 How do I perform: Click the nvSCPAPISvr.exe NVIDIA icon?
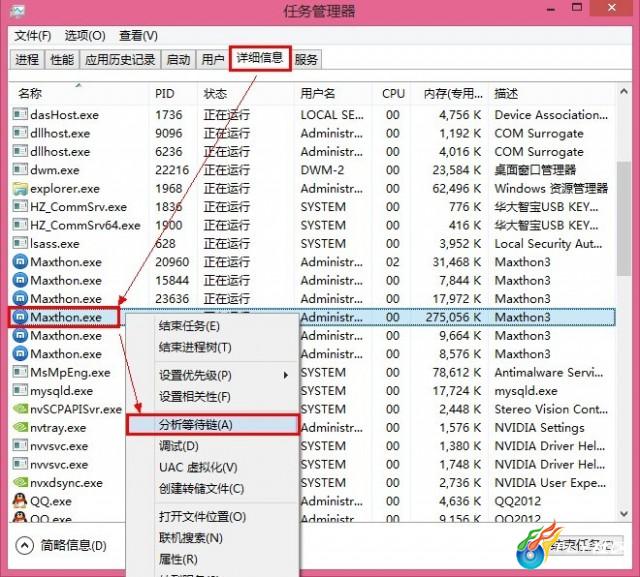(20, 409)
